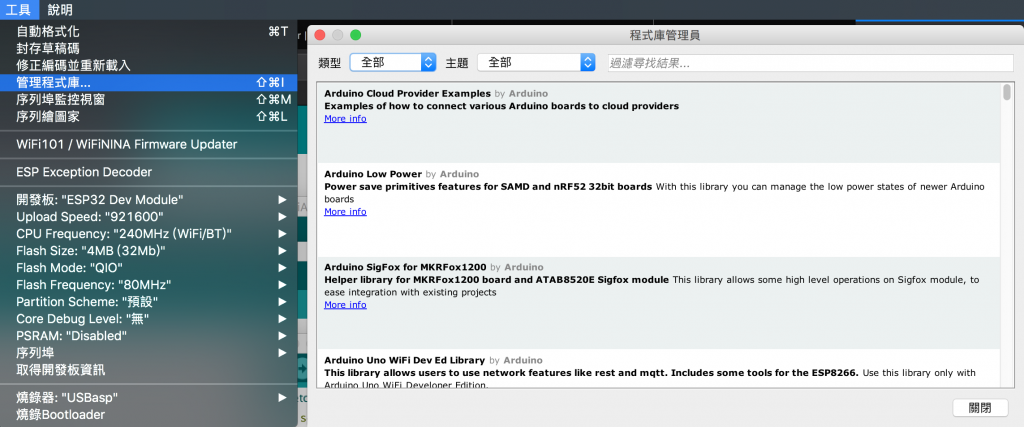1024x427 pixels.
Task: Open 管理程式庫... menu entry
Action: 149,82
